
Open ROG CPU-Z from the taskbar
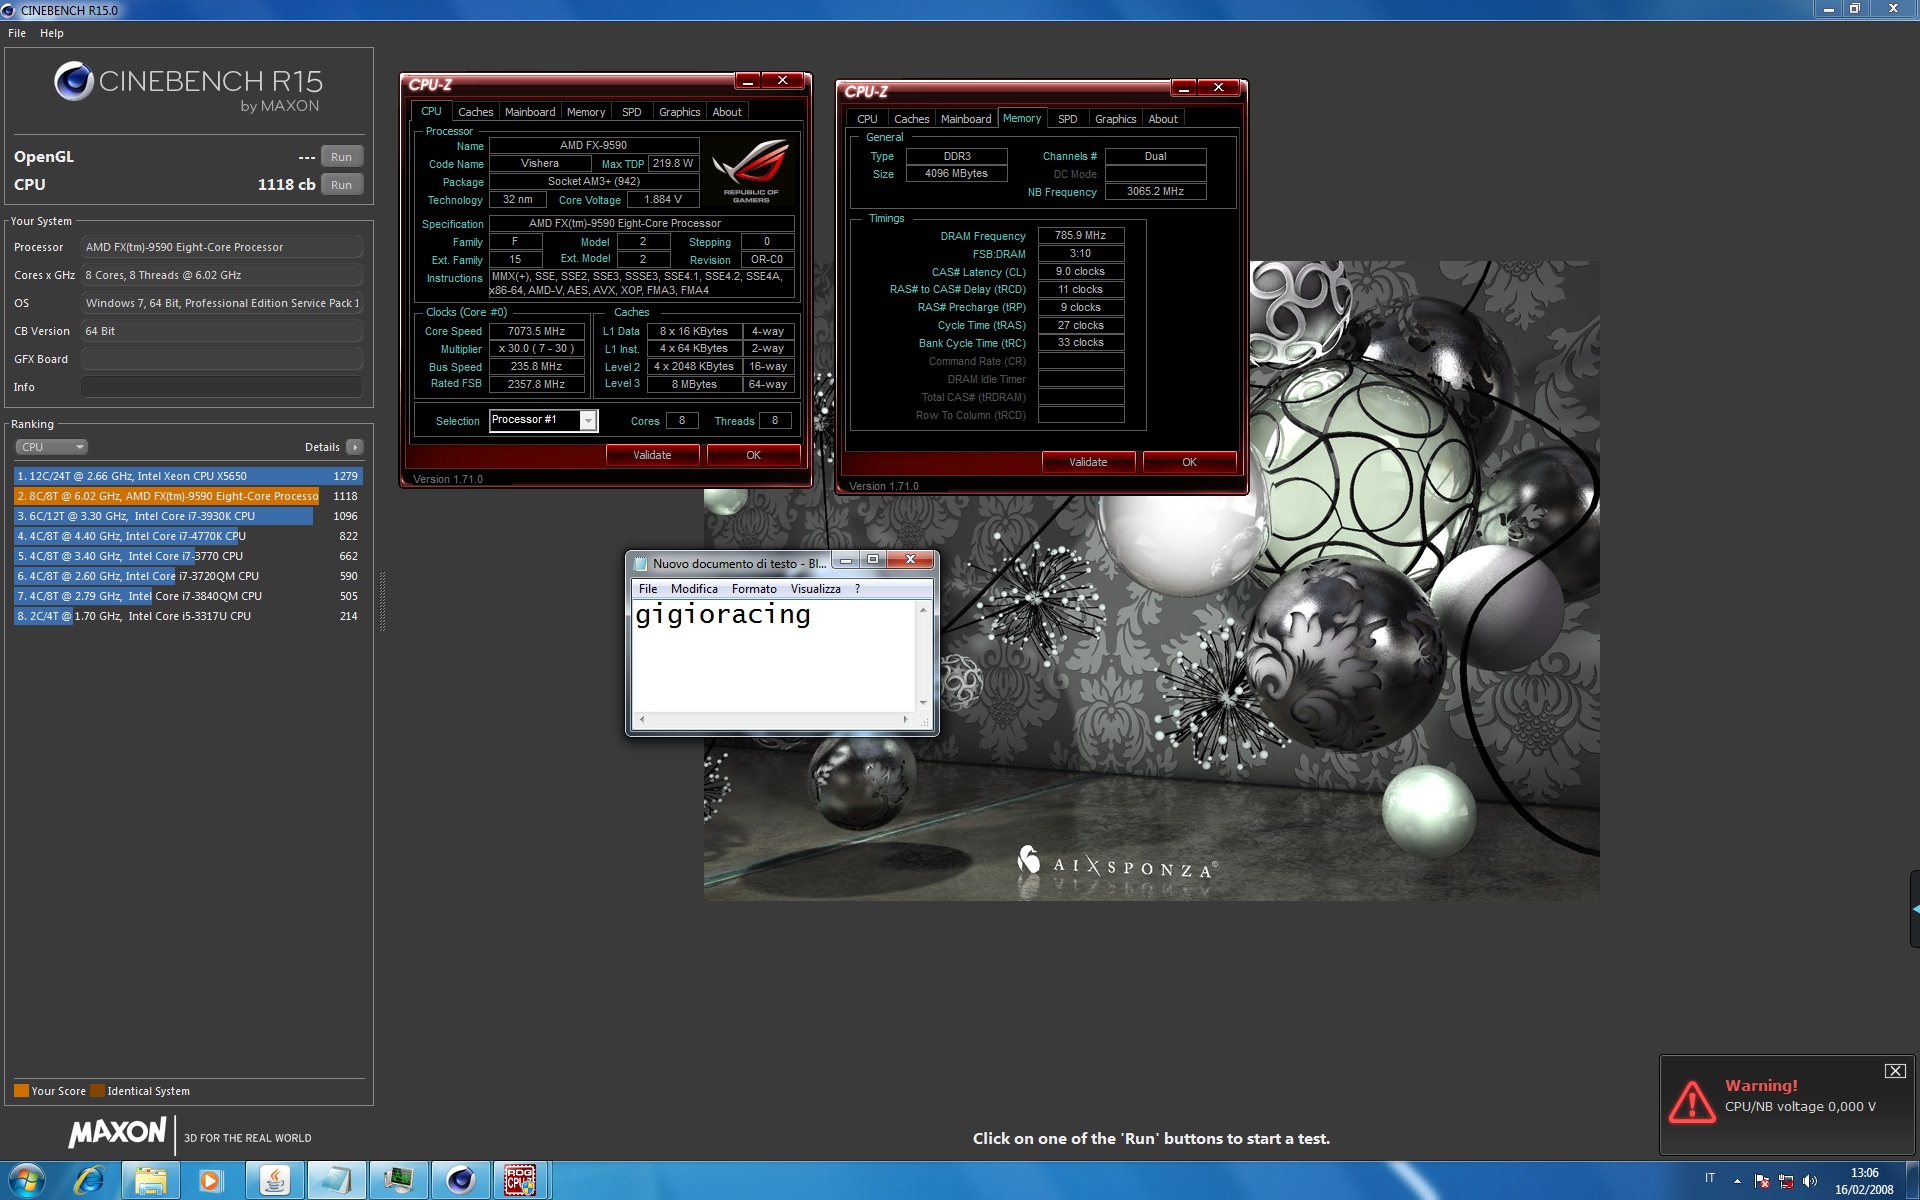[521, 1181]
